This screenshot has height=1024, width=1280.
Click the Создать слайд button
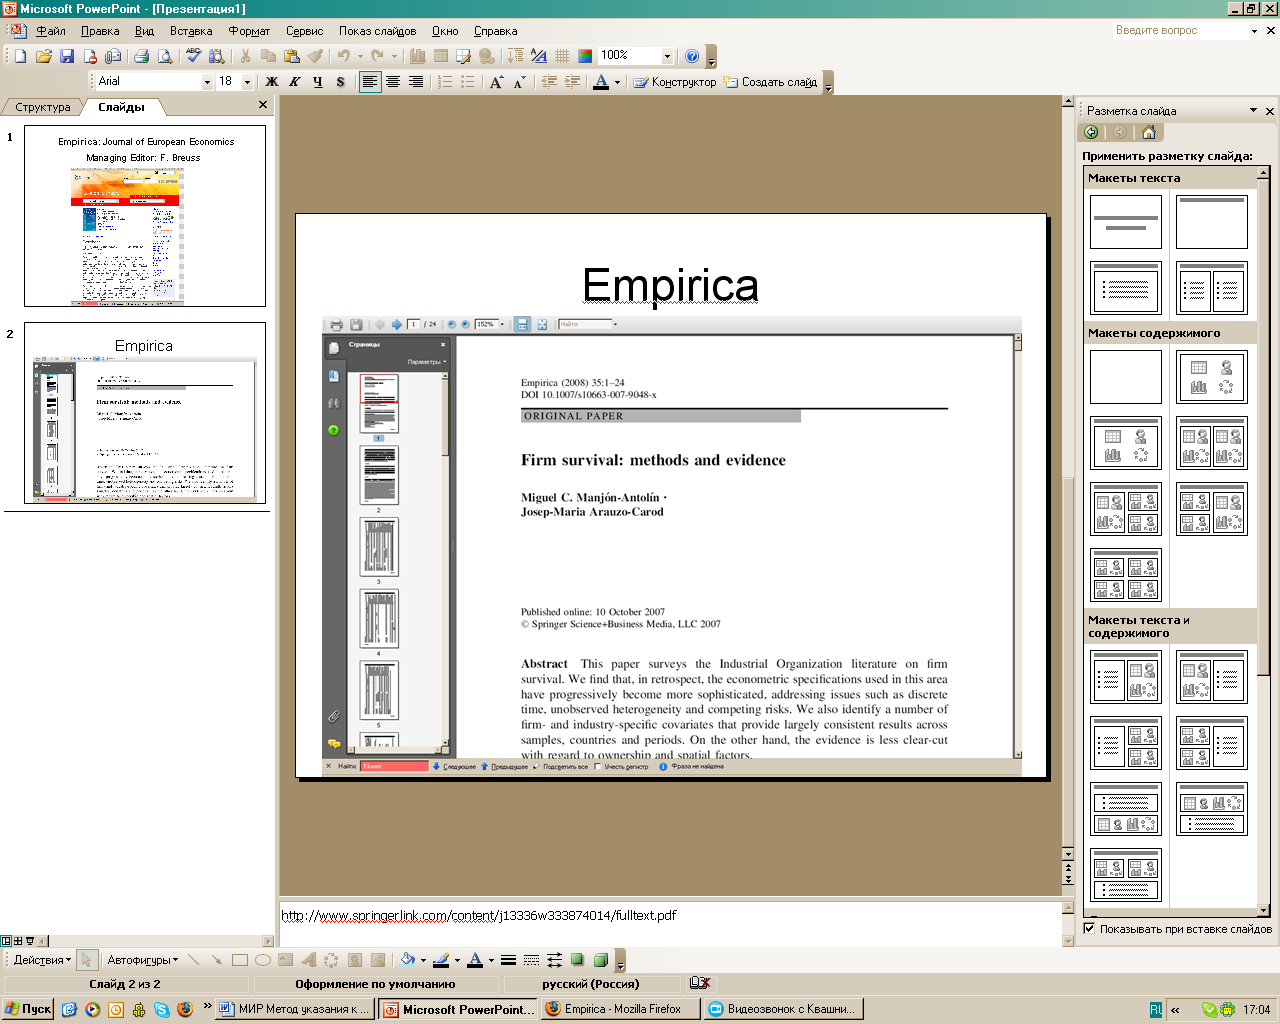[x=770, y=82]
